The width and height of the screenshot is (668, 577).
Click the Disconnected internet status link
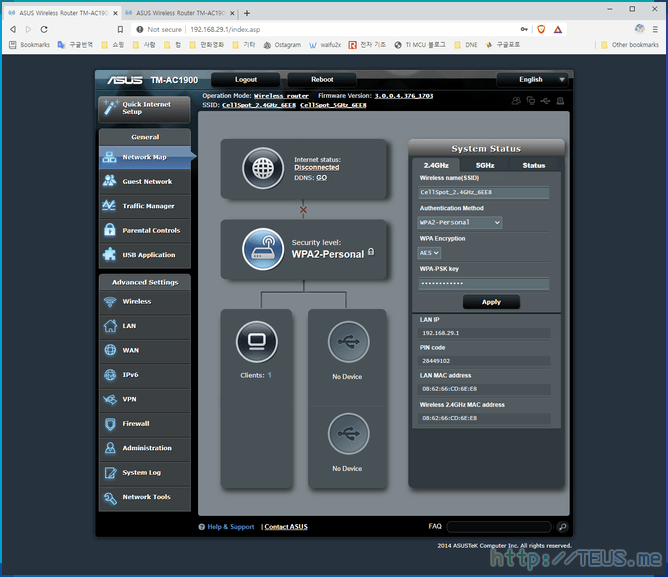[x=317, y=167]
